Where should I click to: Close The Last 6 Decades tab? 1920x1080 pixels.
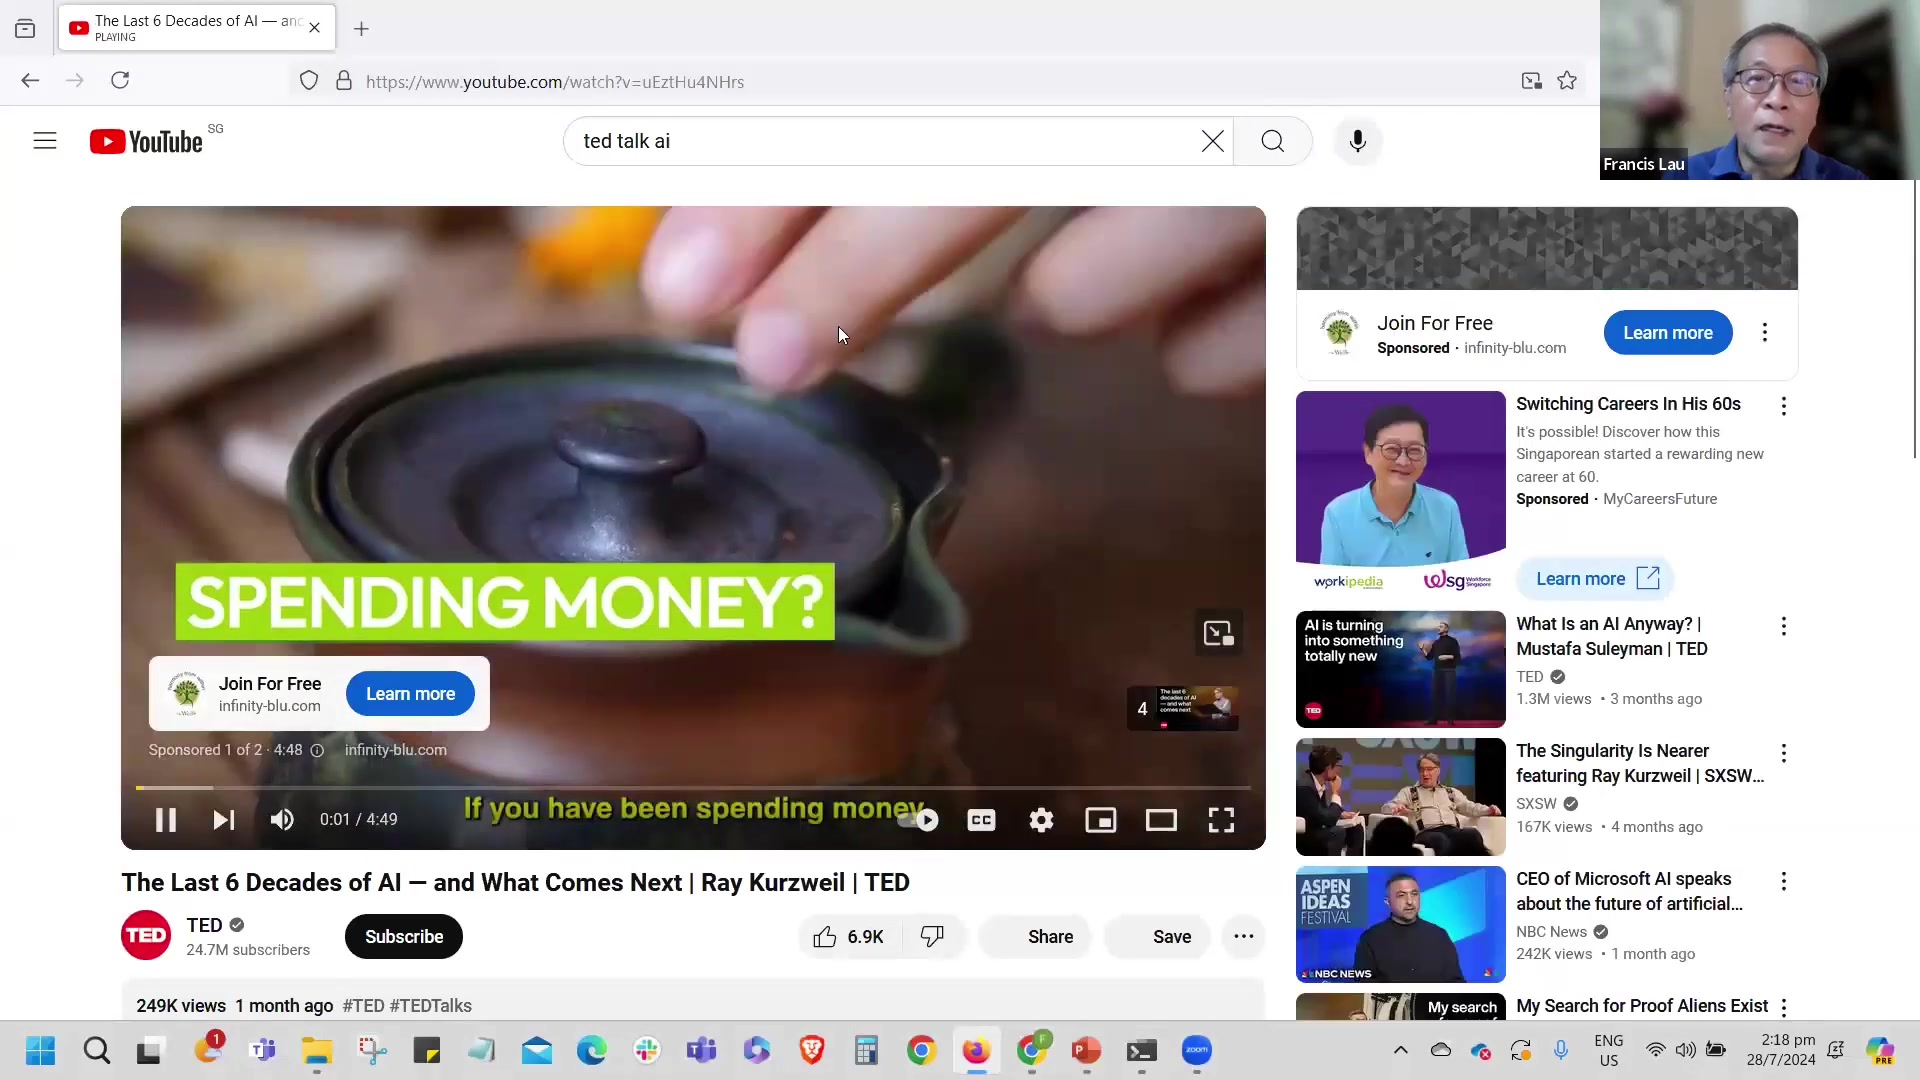pos(315,28)
